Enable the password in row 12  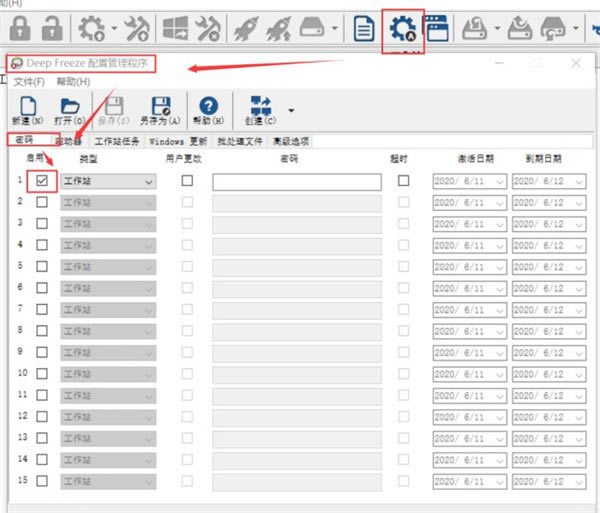tap(42, 416)
